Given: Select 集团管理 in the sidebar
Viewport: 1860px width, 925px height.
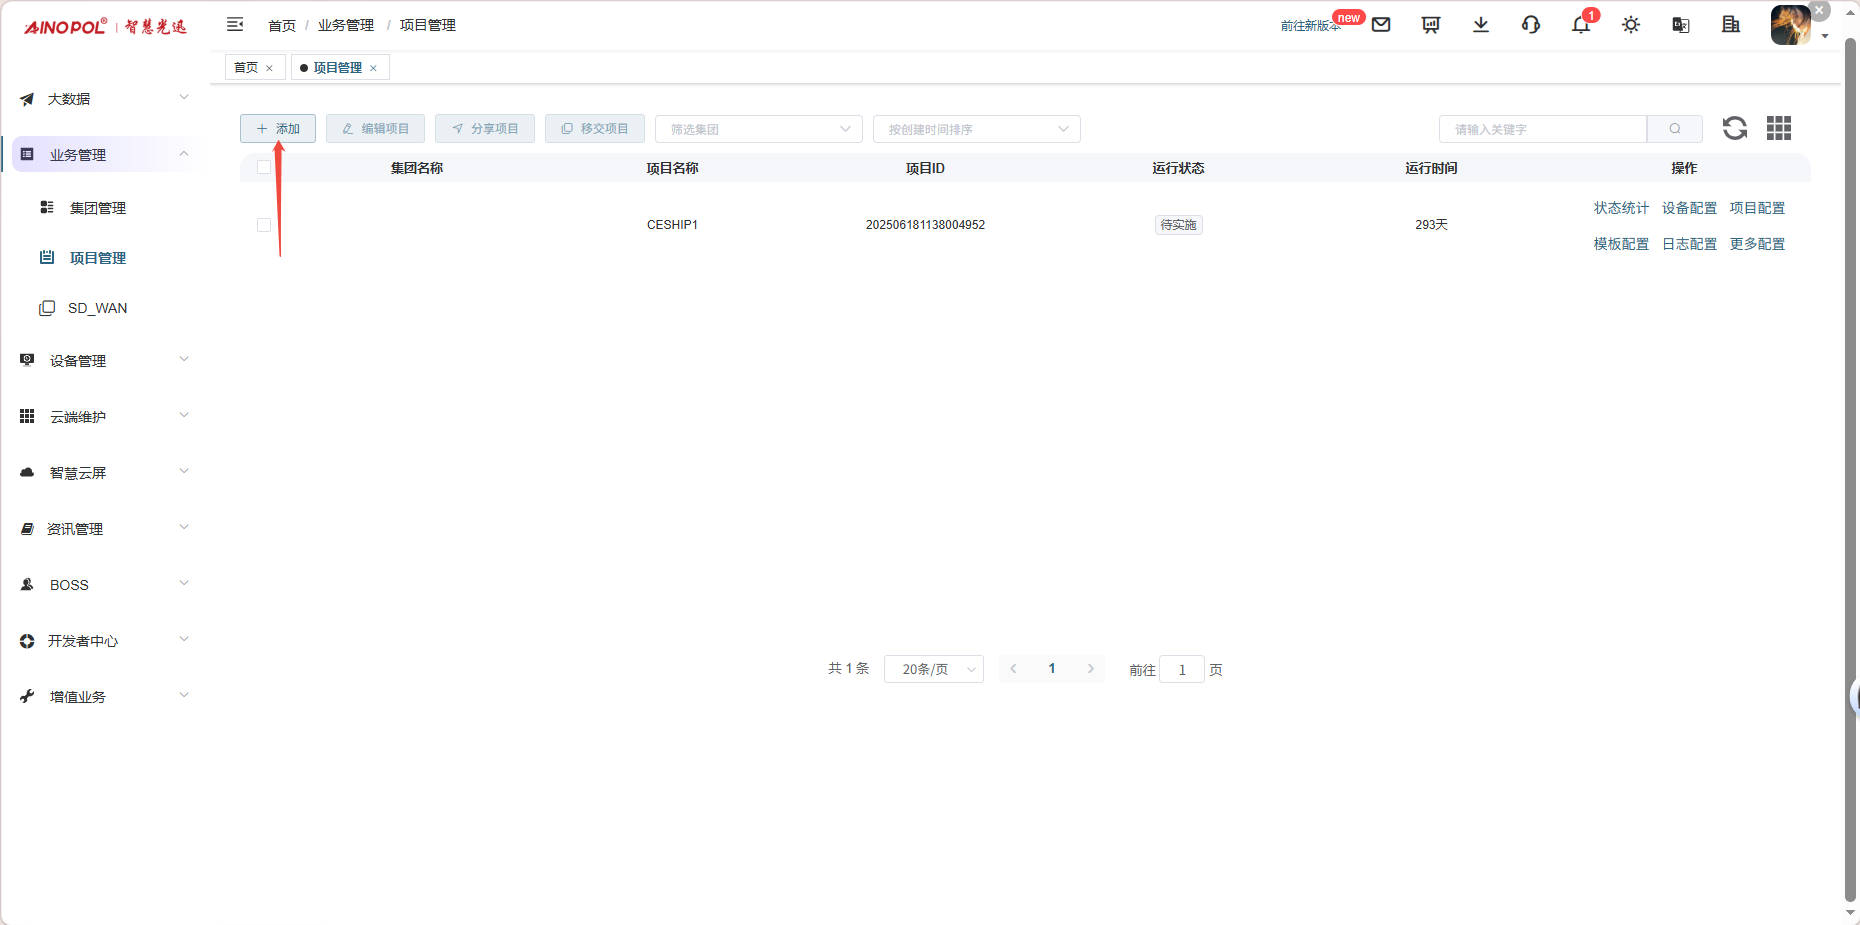Looking at the screenshot, I should (97, 208).
